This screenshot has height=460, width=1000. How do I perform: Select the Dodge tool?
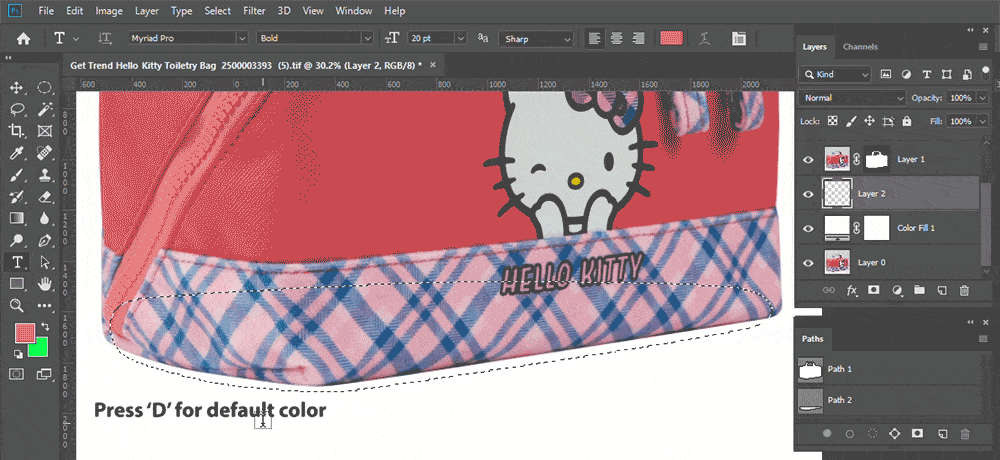(x=17, y=240)
